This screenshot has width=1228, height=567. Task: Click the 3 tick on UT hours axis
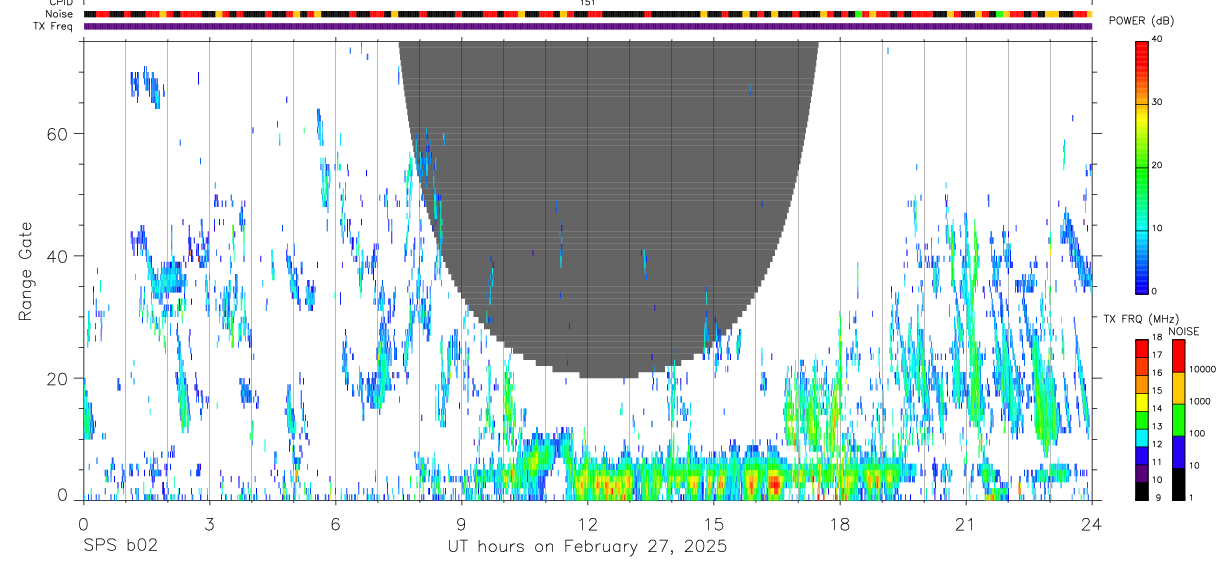209,523
